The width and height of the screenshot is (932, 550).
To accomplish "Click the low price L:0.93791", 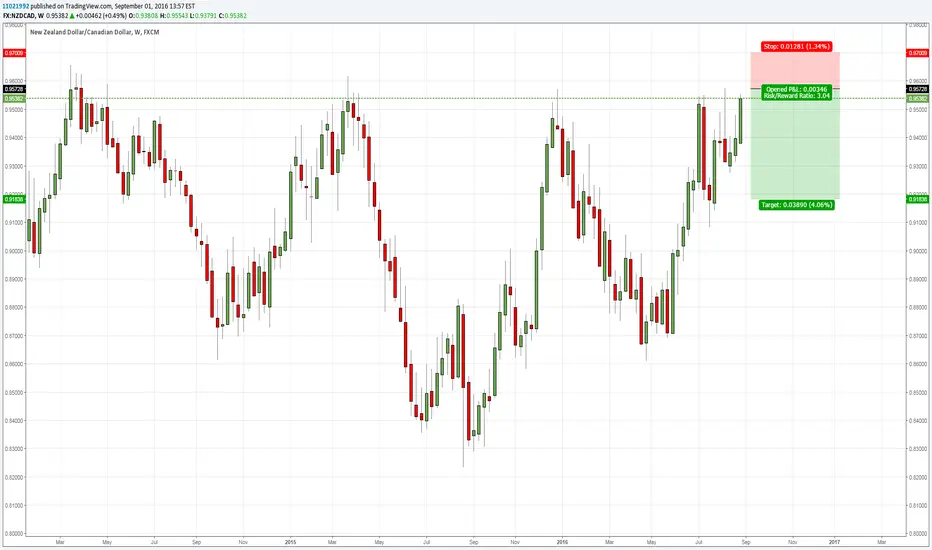I will 203,15.
